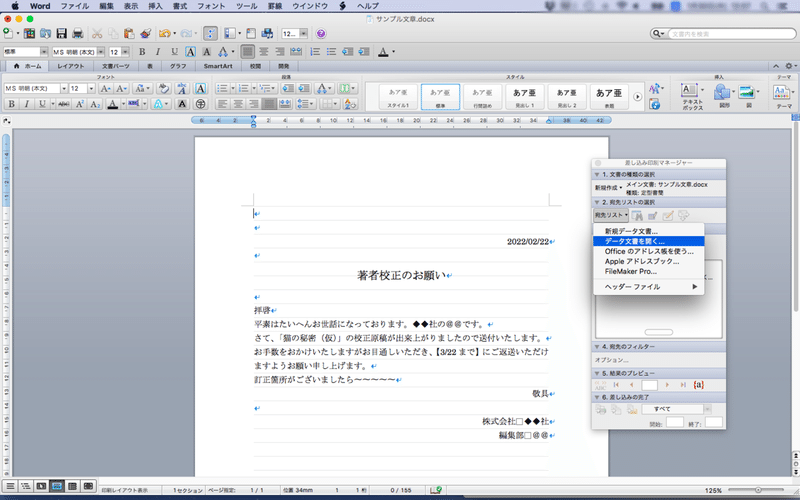The height and width of the screenshot is (500, 800).
Task: Open ヘッダー ファイル submenu
Action: coord(648,287)
